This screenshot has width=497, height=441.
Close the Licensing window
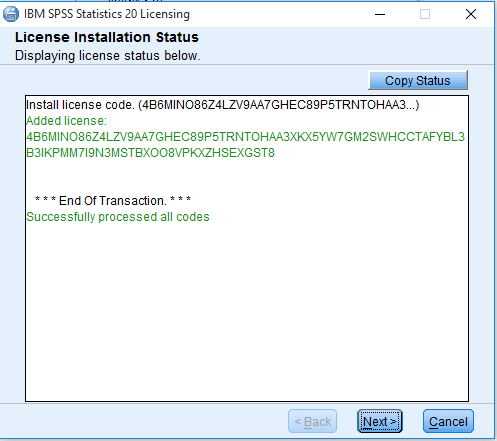(471, 14)
